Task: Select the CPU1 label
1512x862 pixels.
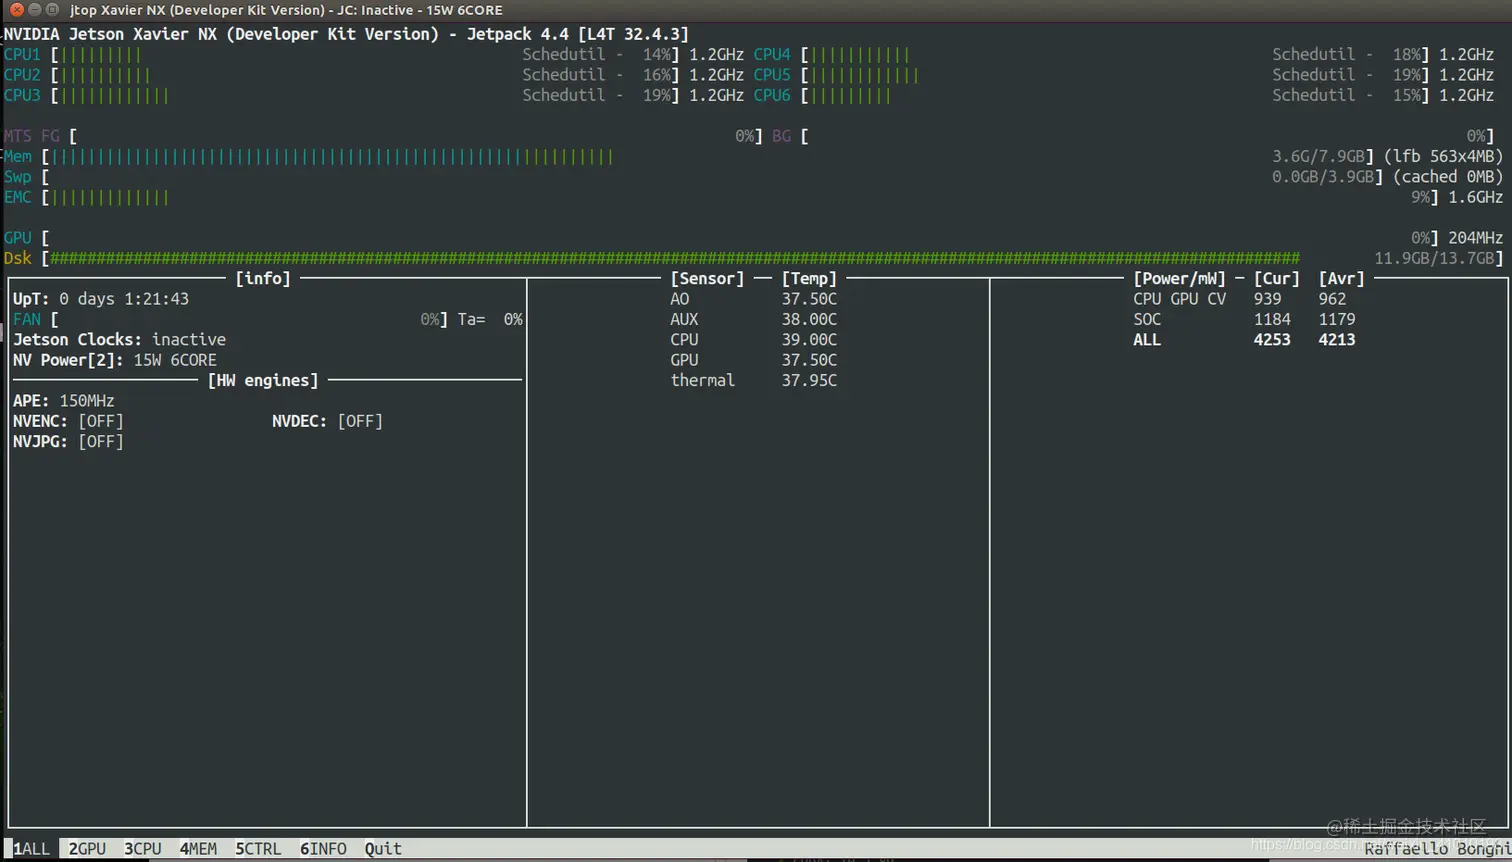Action: [22, 55]
